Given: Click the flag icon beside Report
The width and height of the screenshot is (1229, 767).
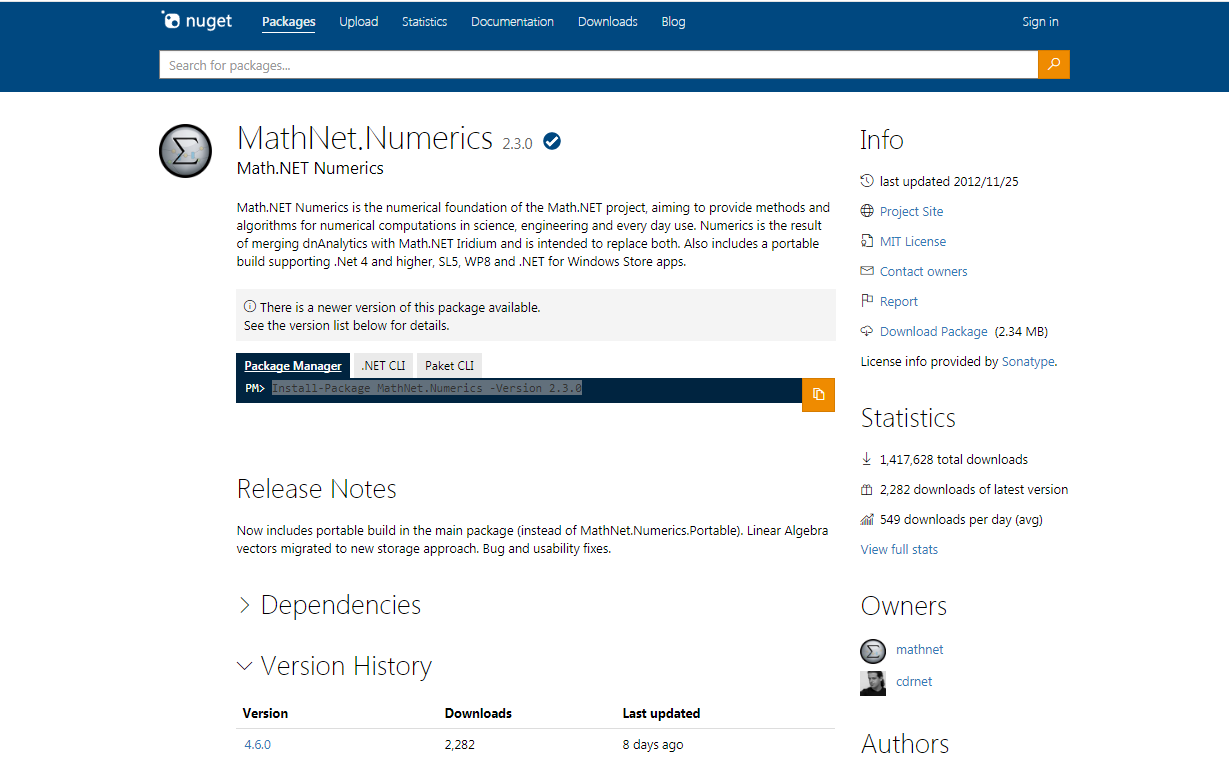Looking at the screenshot, I should pos(867,301).
